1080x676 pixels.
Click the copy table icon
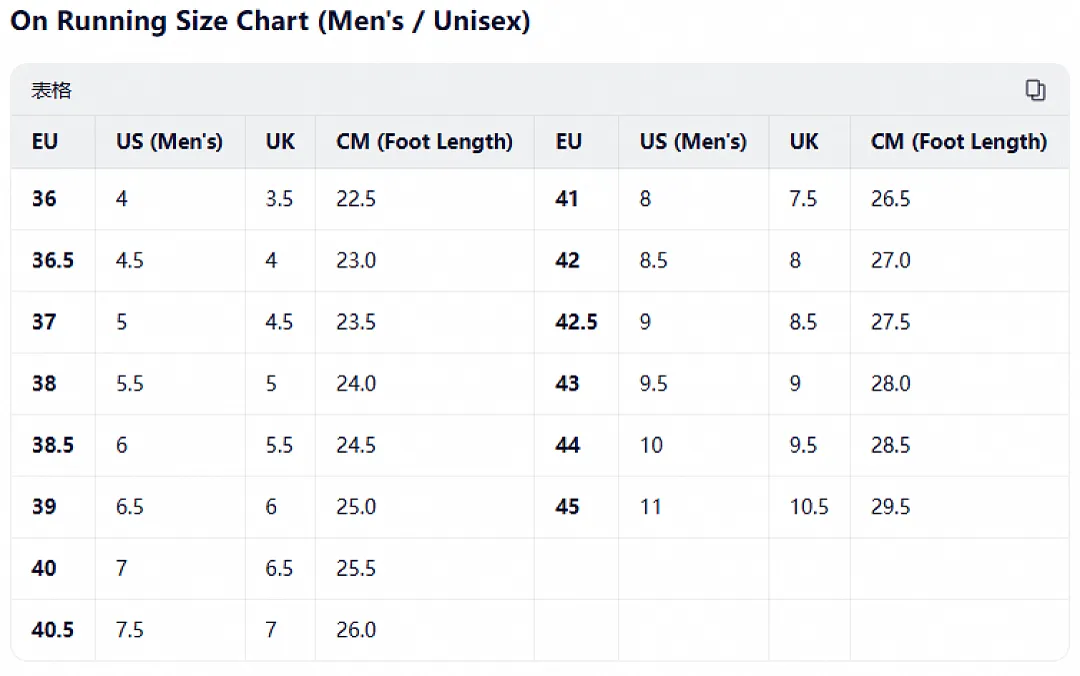[1035, 90]
